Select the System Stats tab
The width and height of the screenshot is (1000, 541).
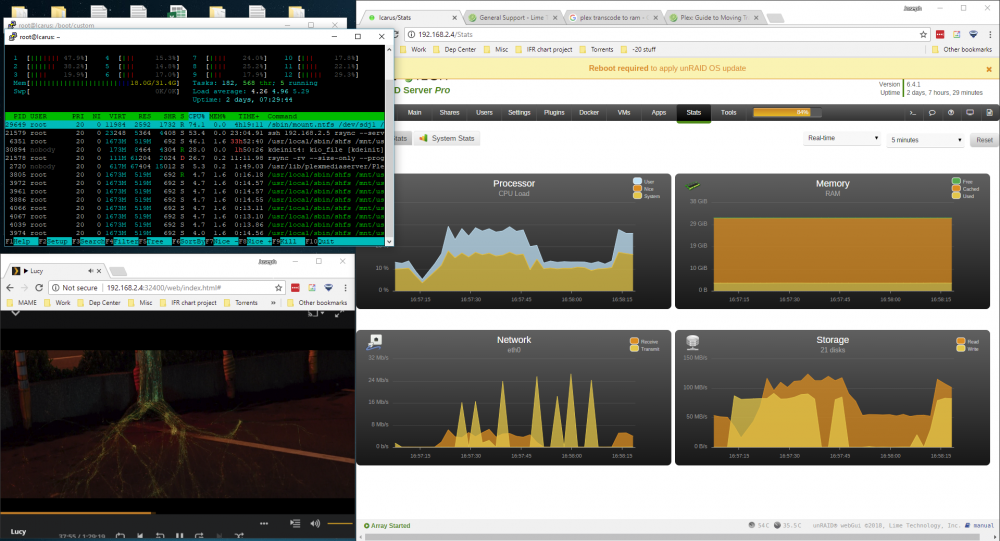click(x=446, y=138)
